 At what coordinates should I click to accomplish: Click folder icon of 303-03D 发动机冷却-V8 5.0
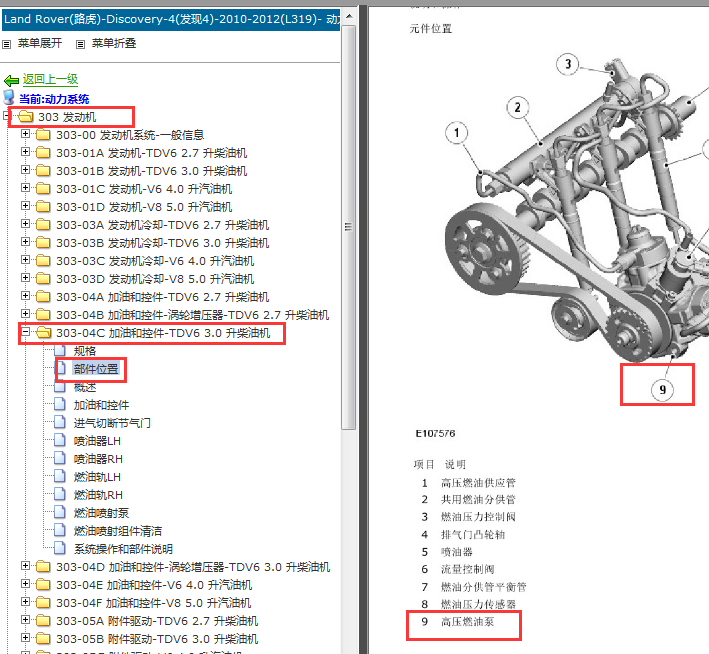[x=43, y=279]
